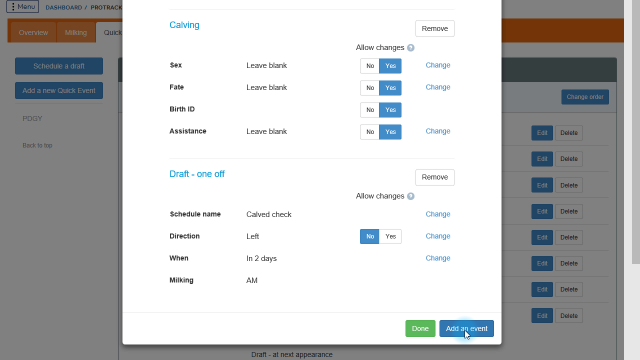640x360 pixels.
Task: Click the Calving section heading
Action: pyautogui.click(x=184, y=25)
